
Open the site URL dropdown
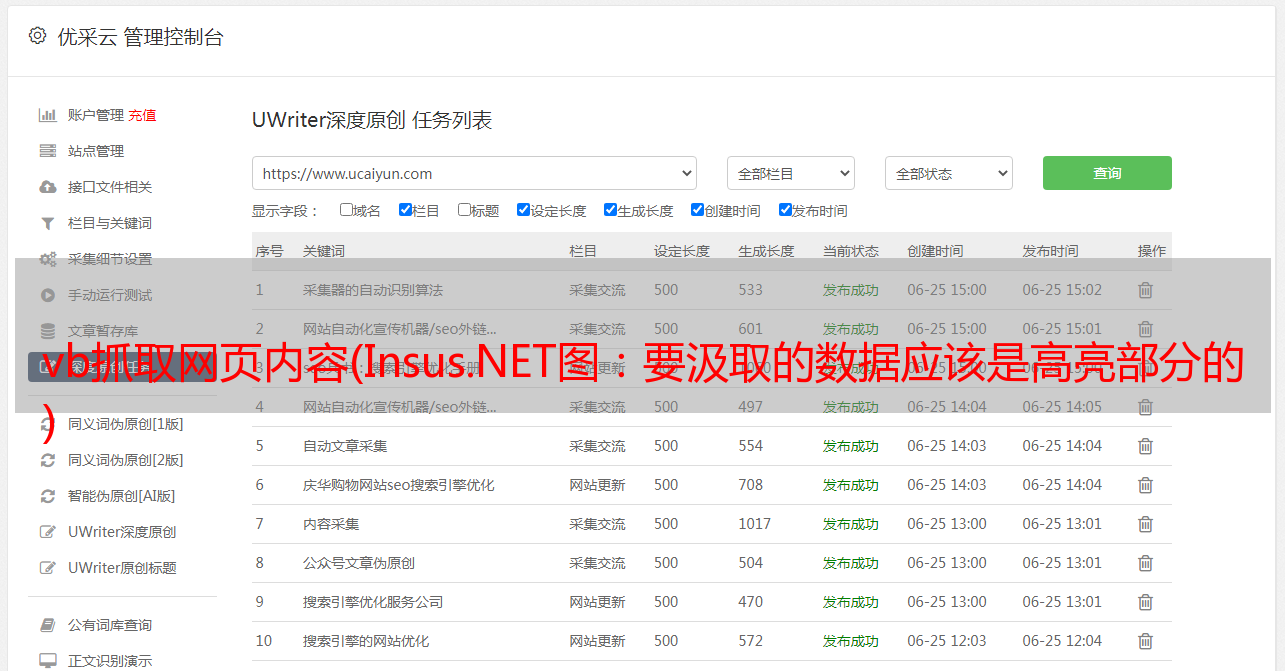pos(474,173)
